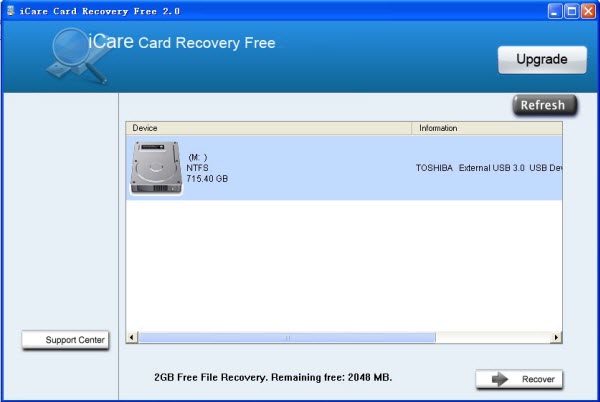Click the 715.40 GB size text
Screen dimensions: 600x402
coord(207,179)
